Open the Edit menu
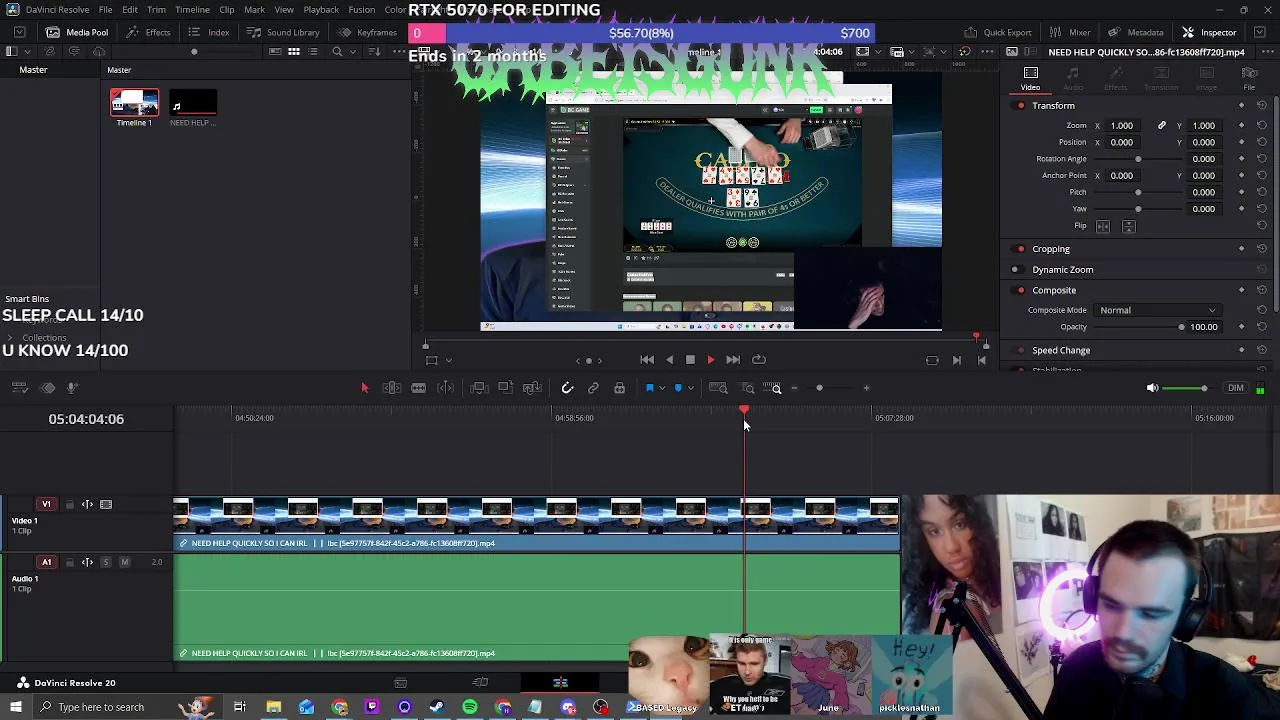Viewport: 1280px width, 720px height. coord(130,10)
